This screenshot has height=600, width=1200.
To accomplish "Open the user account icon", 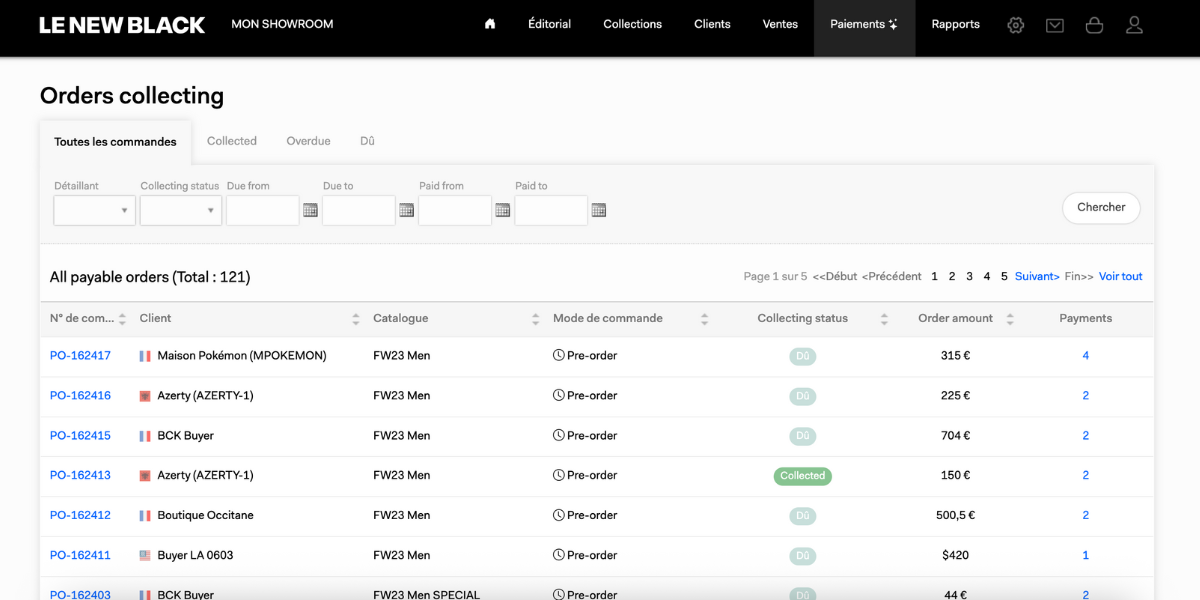I will point(1134,25).
